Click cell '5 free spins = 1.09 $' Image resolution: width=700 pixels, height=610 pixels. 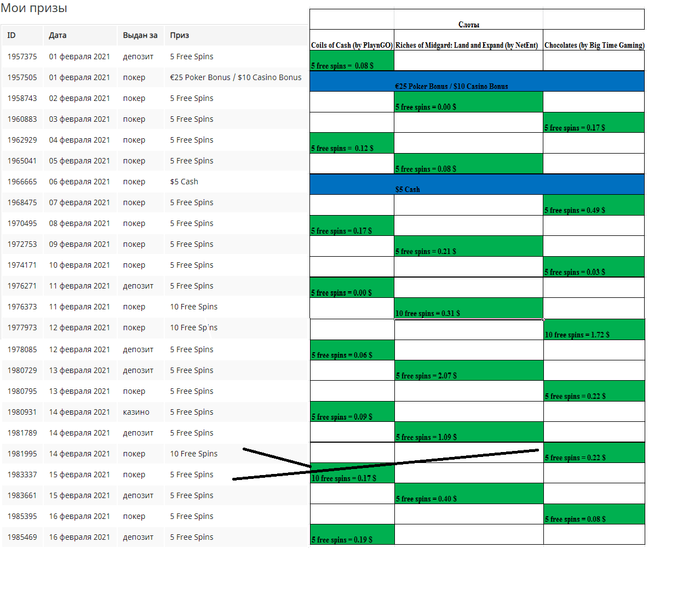469,432
